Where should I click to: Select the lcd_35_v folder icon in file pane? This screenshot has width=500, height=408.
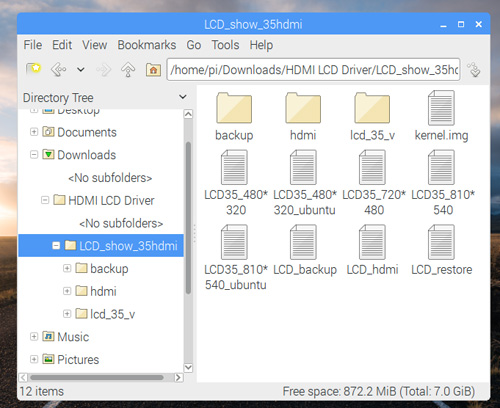[x=372, y=108]
